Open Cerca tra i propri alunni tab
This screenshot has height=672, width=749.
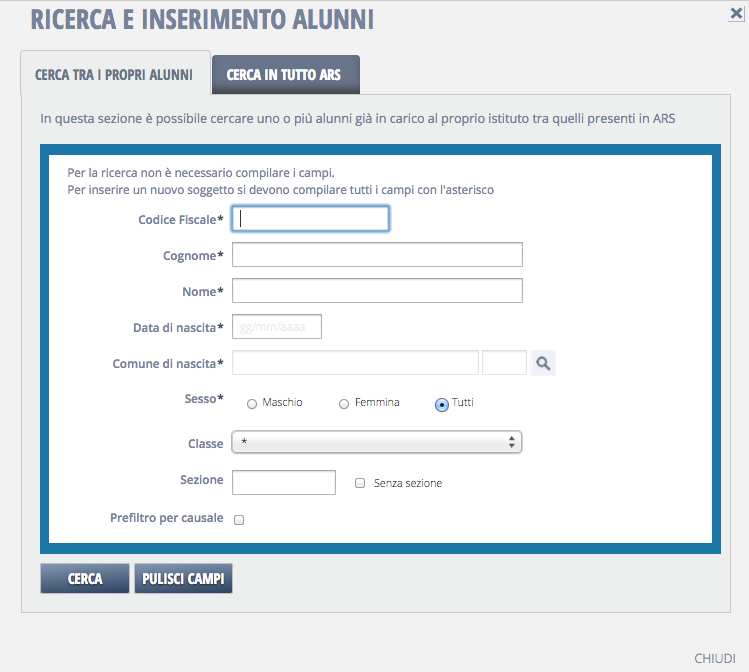click(114, 75)
